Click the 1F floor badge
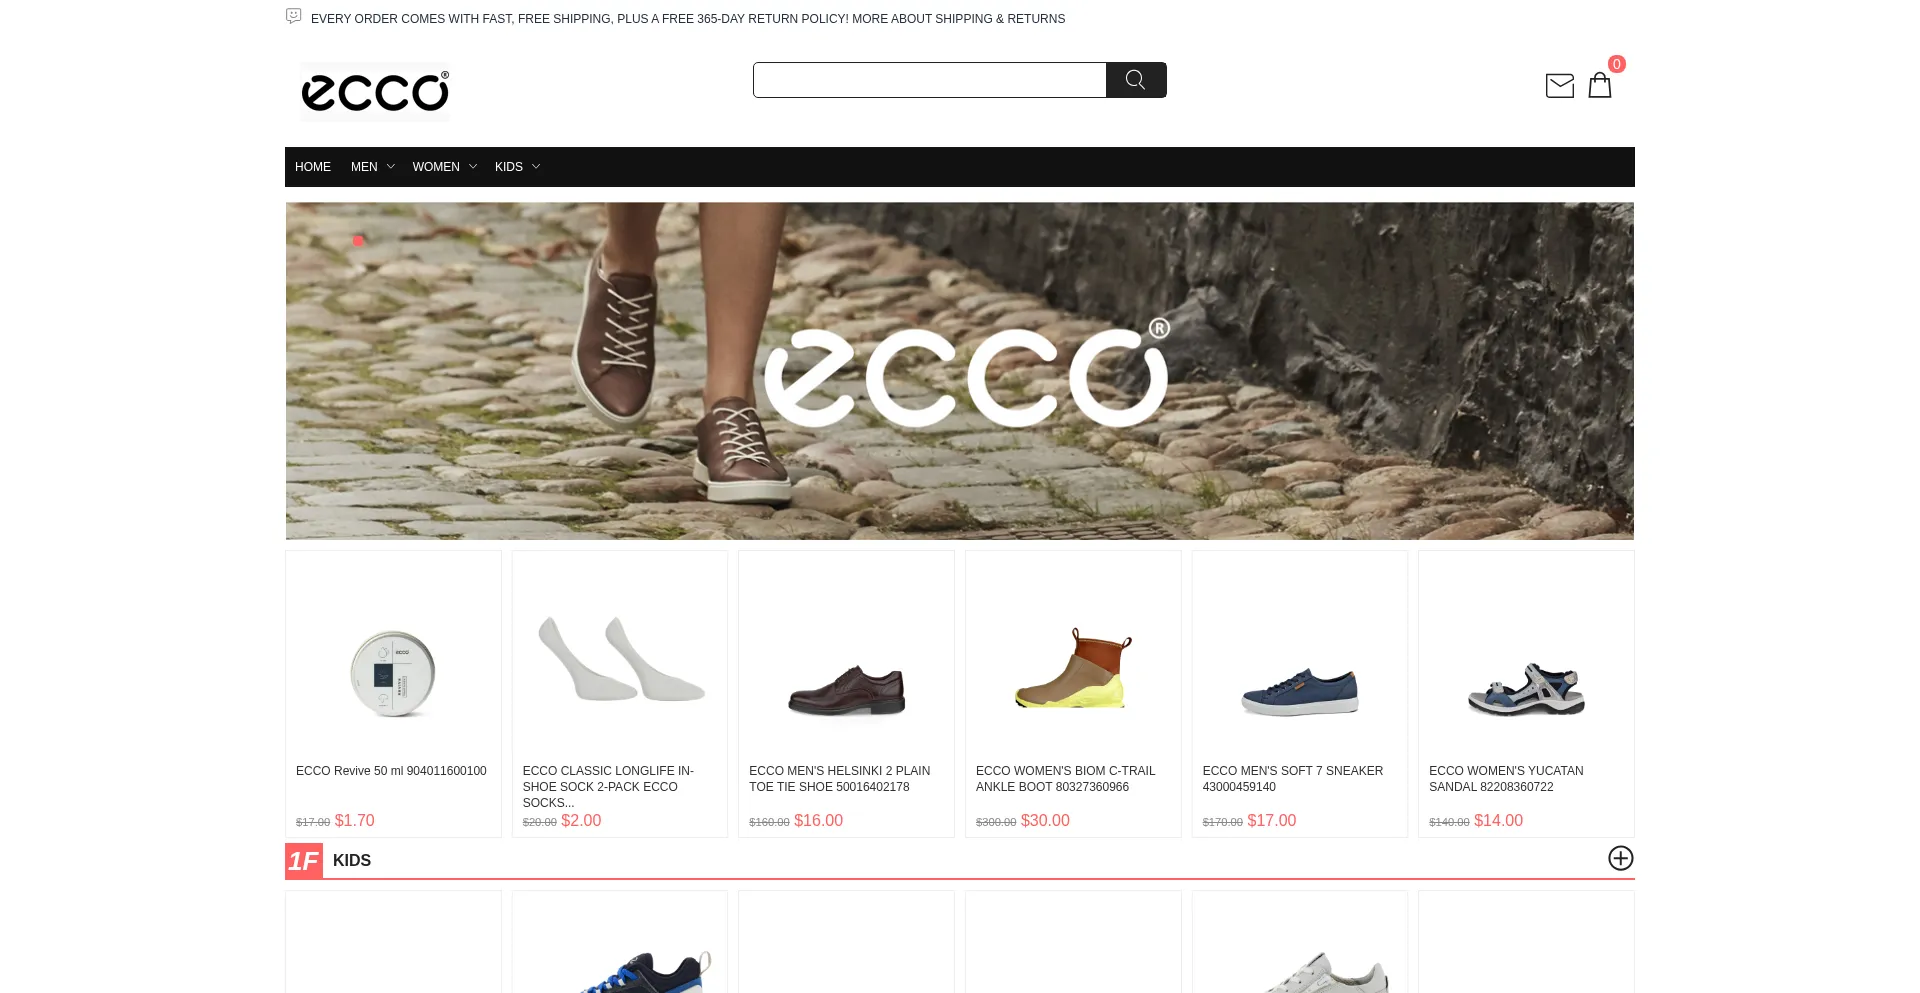Screen dimensions: 1920x993 tap(304, 861)
